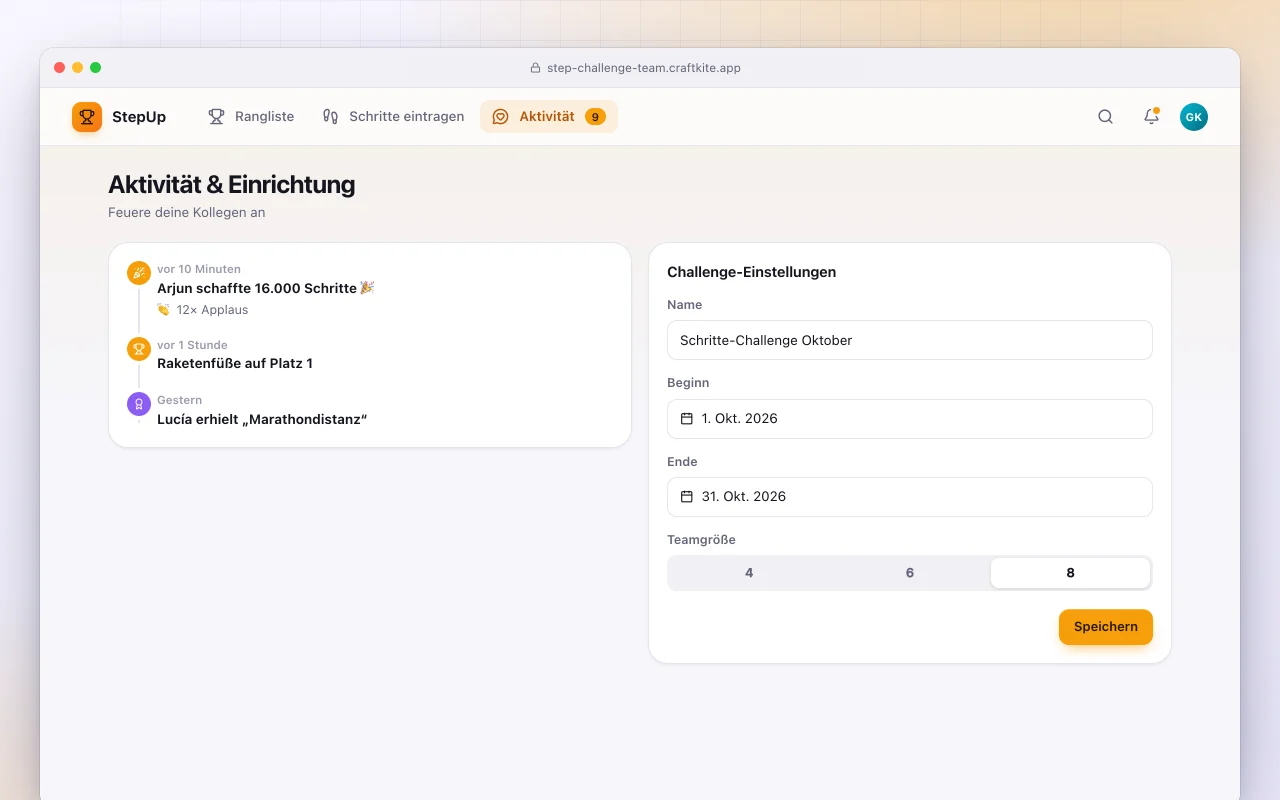
Task: Open the Aktivität tab
Action: pos(549,117)
